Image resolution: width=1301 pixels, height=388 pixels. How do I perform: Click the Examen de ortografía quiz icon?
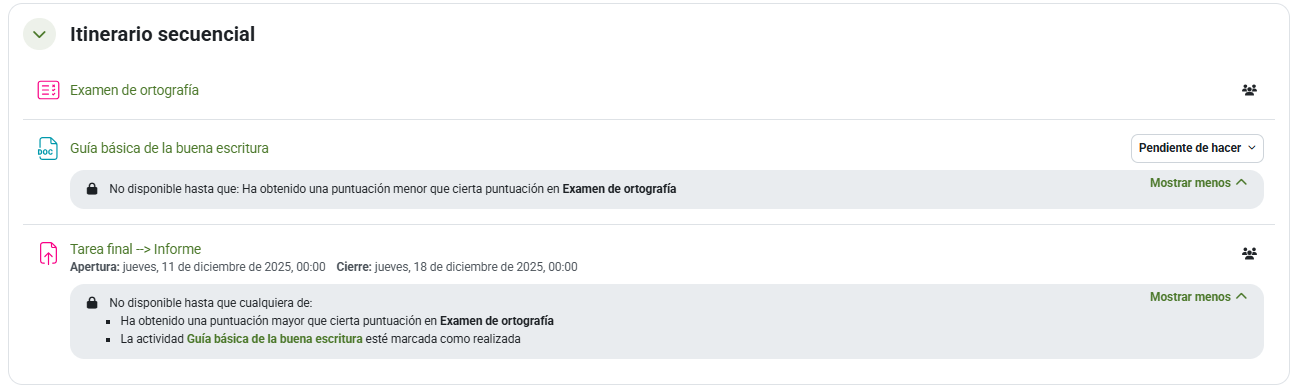pyautogui.click(x=48, y=90)
